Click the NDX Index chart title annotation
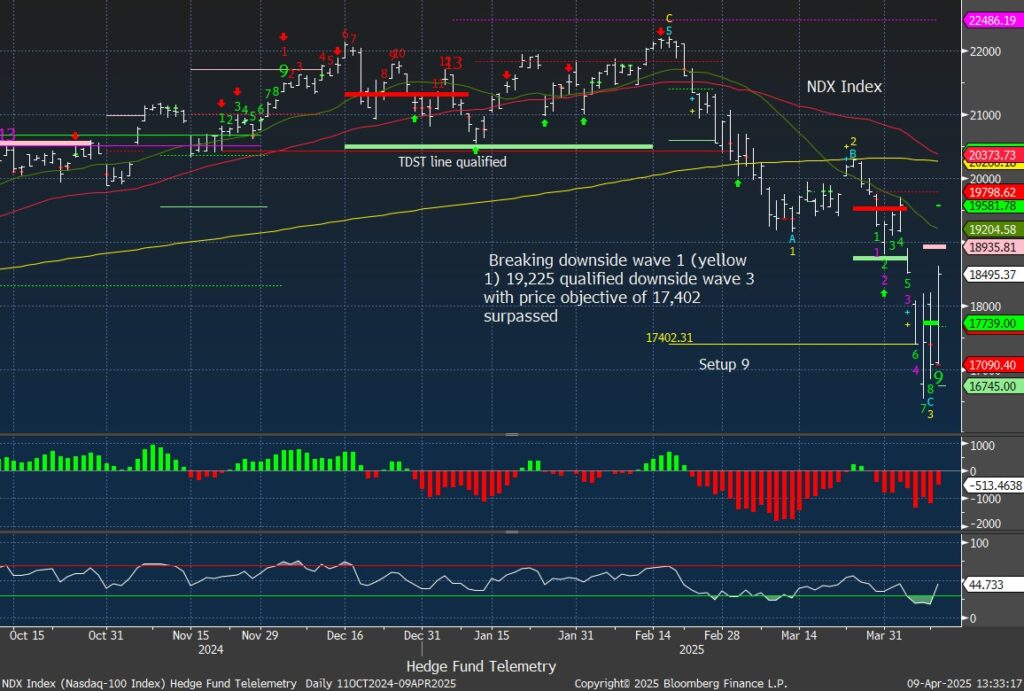The height and width of the screenshot is (691, 1024). [844, 86]
